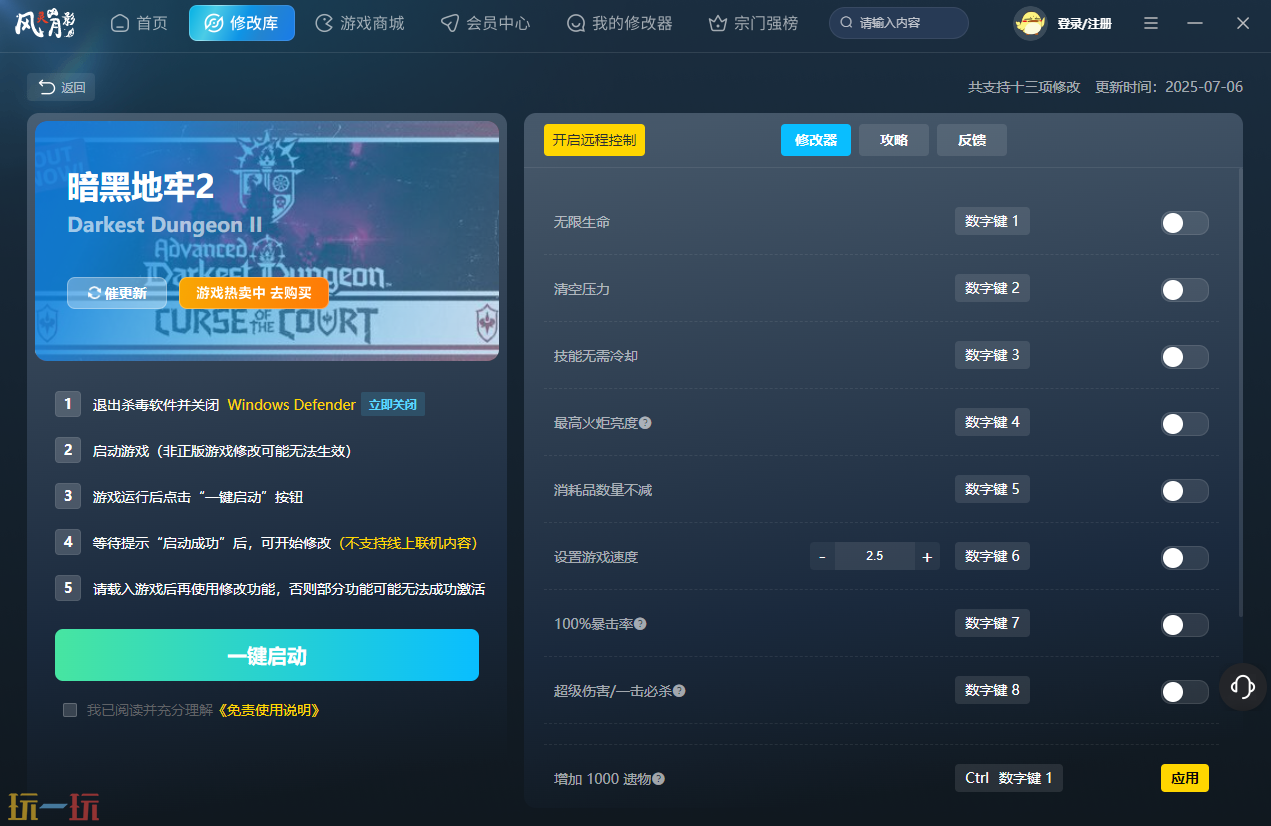This screenshot has height=826, width=1271.
Task: Toggle 100%暴击率 switch
Action: pos(1185,625)
